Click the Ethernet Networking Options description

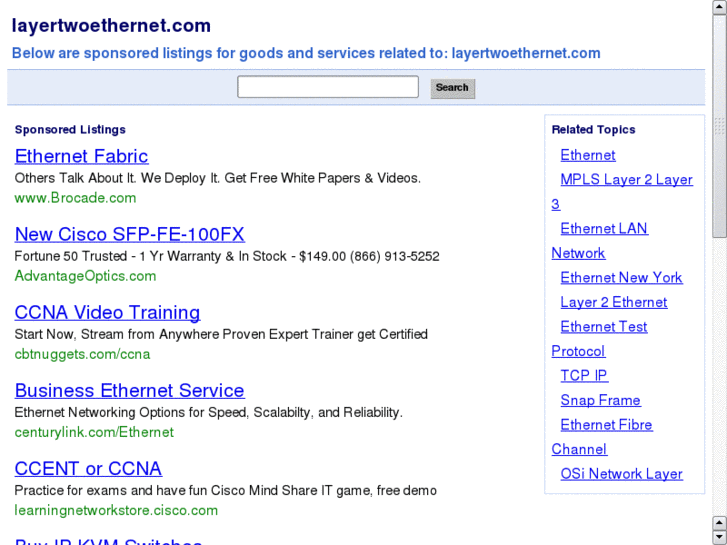209,412
